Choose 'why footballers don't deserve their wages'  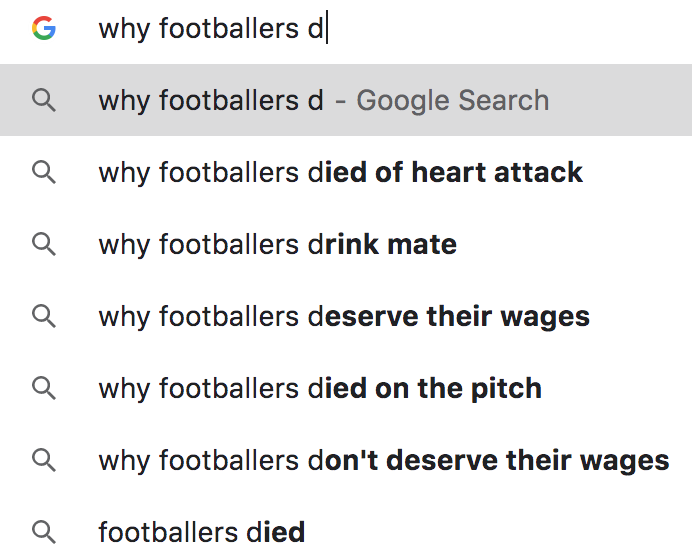[x=346, y=460]
